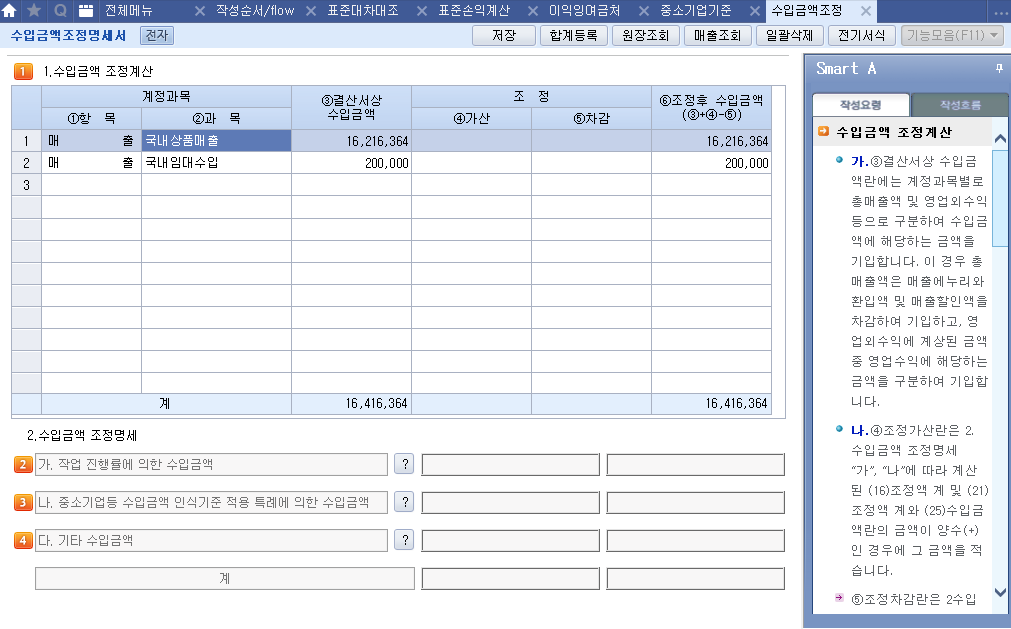Close the 수입금액조정 tab
Screen dimensions: 1011x629
pyautogui.click(x=866, y=11)
